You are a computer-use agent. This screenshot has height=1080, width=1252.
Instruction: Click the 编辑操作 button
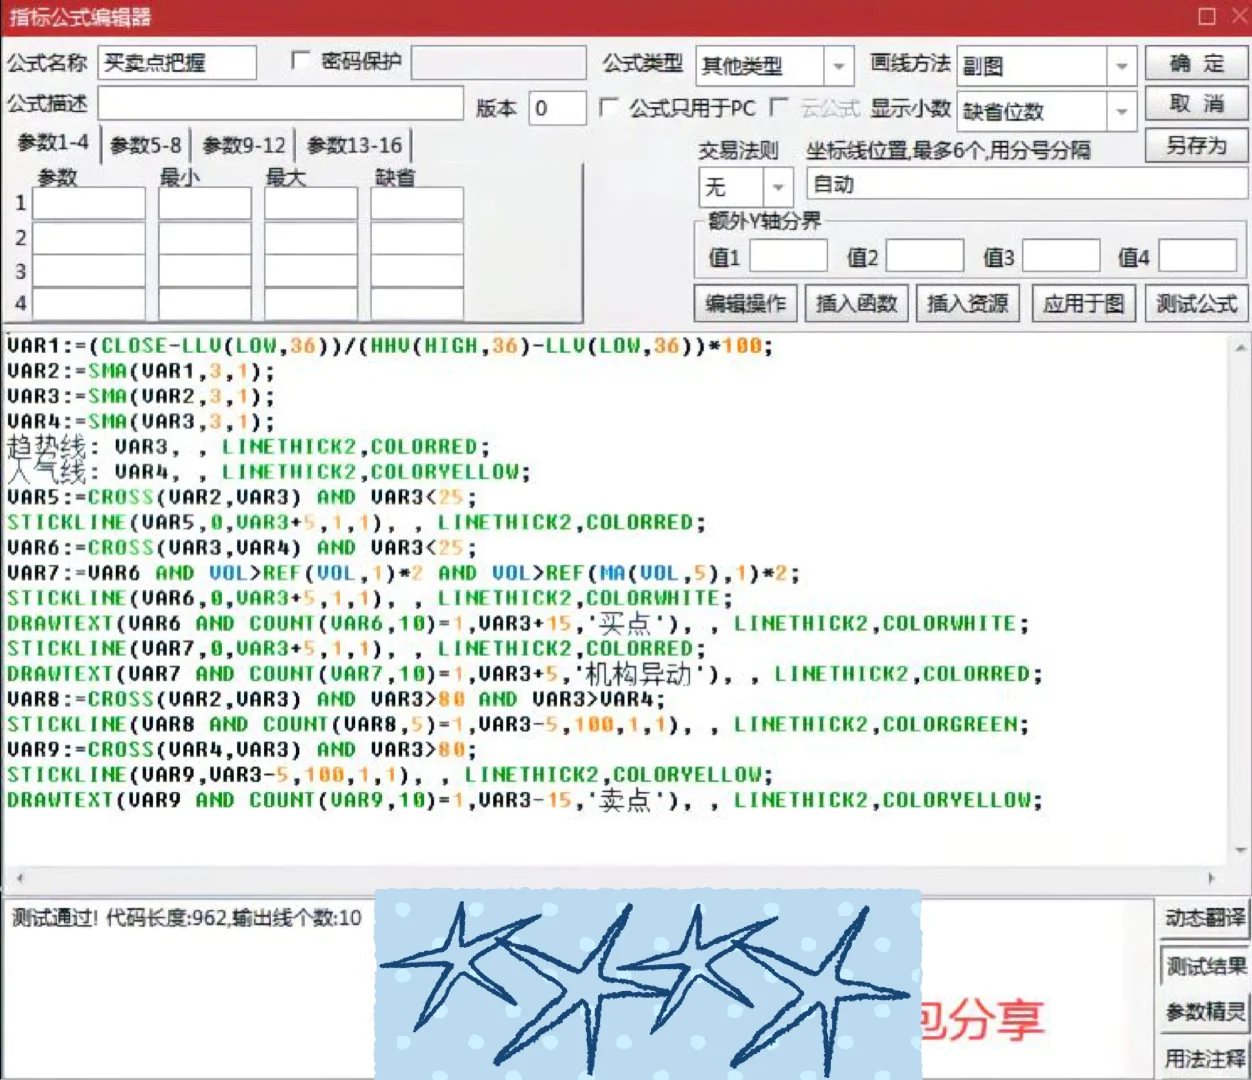[x=744, y=303]
